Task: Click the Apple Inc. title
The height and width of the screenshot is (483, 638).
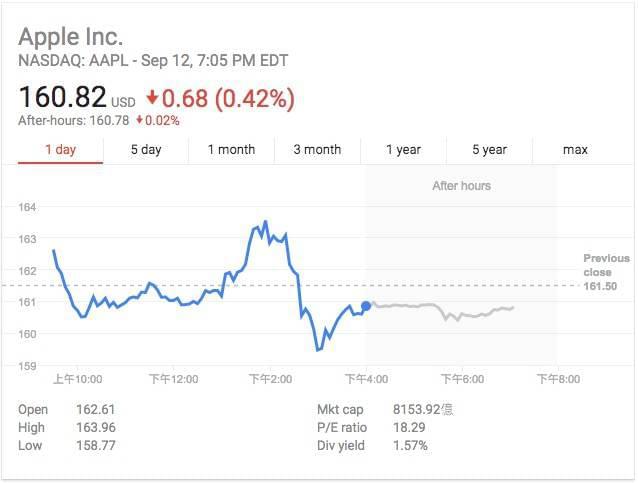Action: 71,38
